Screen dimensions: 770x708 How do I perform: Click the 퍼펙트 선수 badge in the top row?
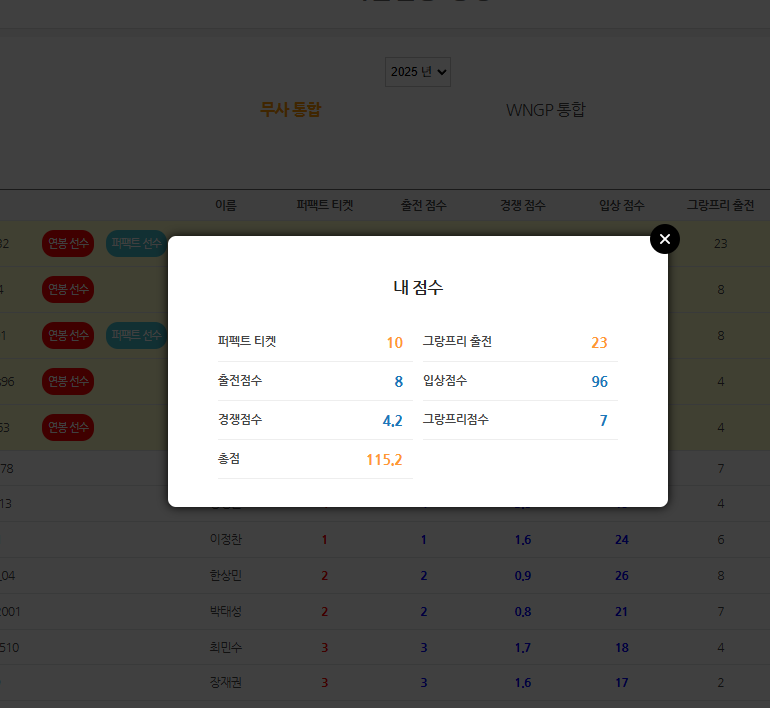136,243
